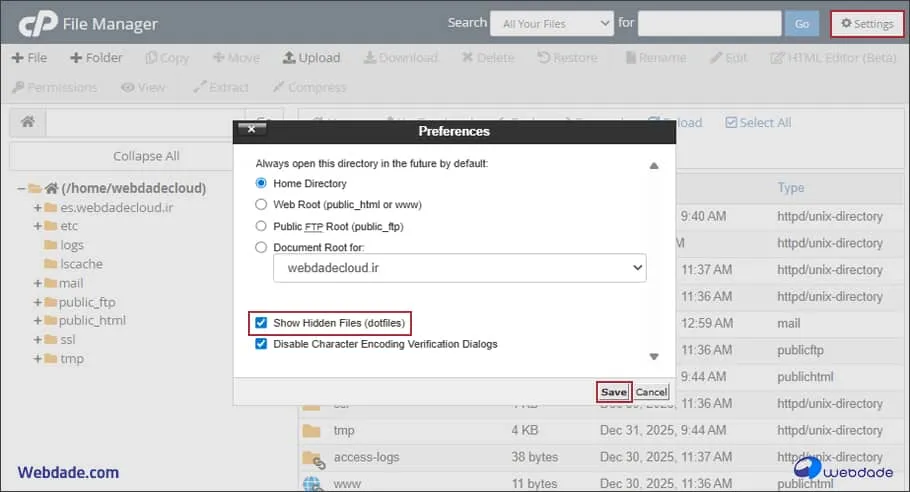
Task: Save the preferences
Action: pyautogui.click(x=614, y=392)
